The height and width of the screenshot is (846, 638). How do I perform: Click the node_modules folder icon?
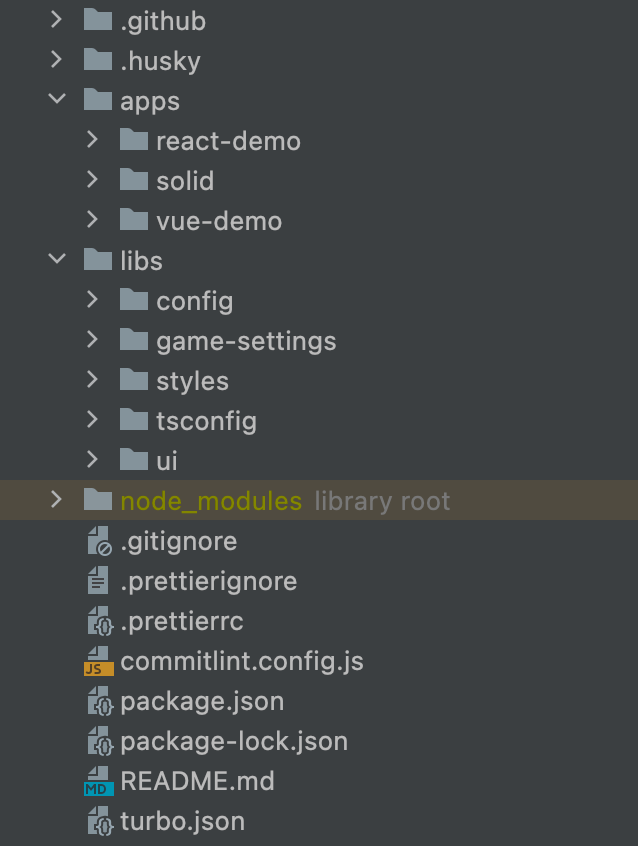[97, 500]
